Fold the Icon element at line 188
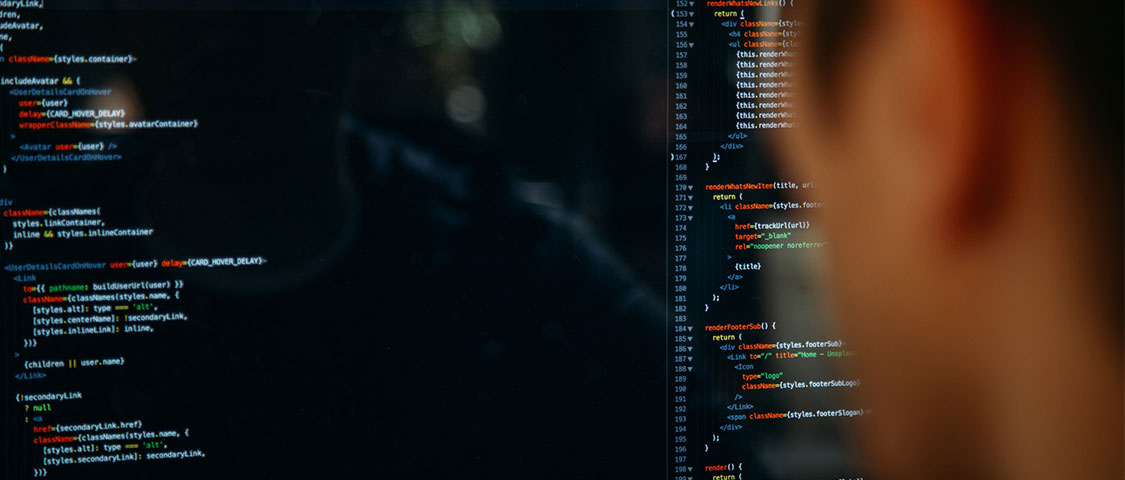Screen dimensions: 1125x480 691,368
